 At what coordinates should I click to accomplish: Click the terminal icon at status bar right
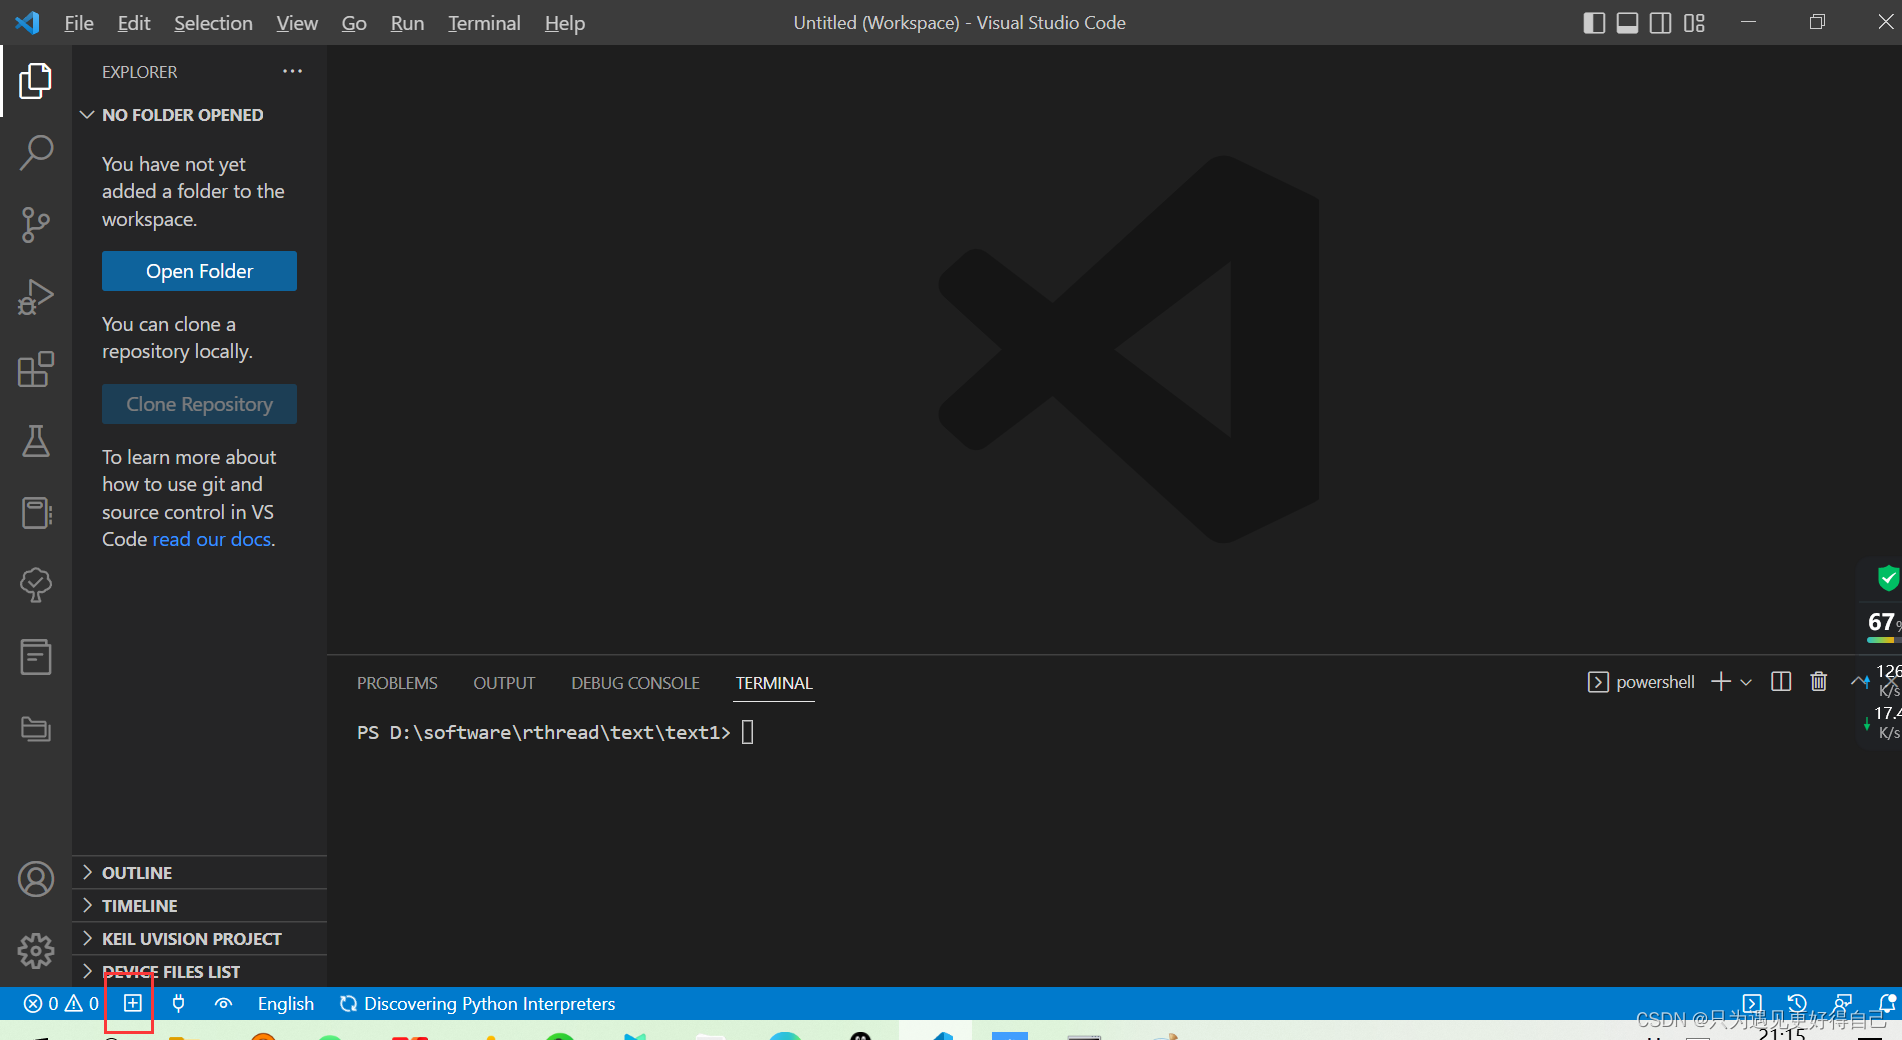click(x=1752, y=1003)
